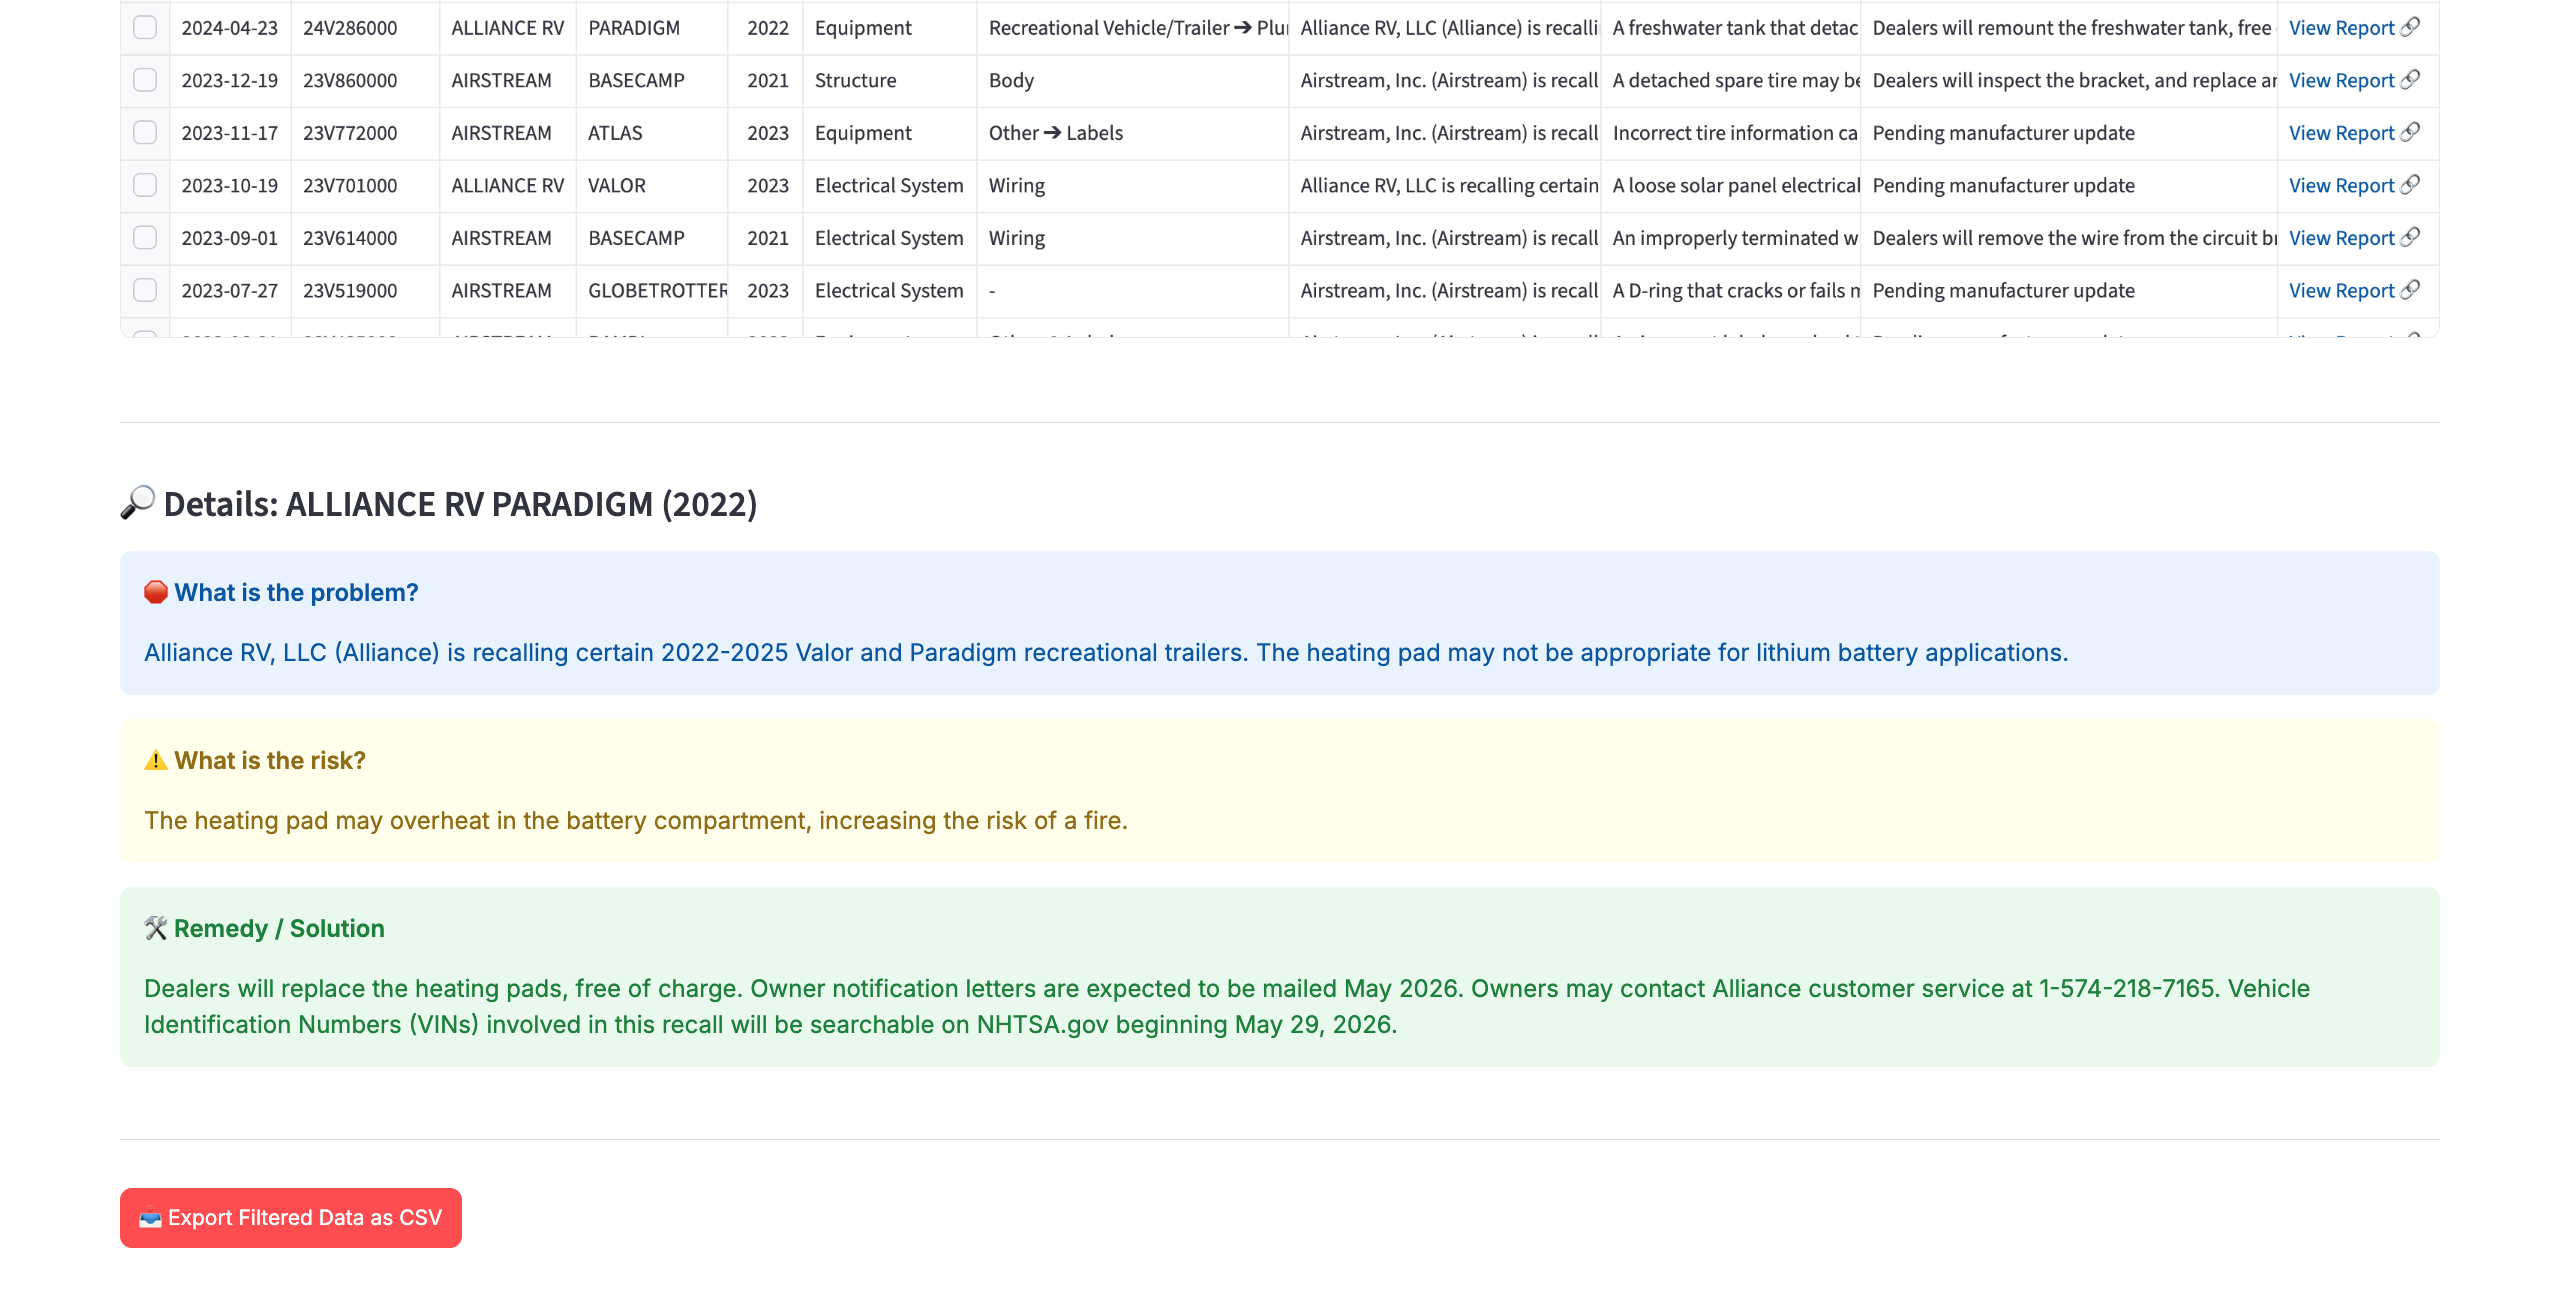This screenshot has height=1296, width=2560.
Task: Click the 2023-09-01 date cell
Action: coord(230,238)
